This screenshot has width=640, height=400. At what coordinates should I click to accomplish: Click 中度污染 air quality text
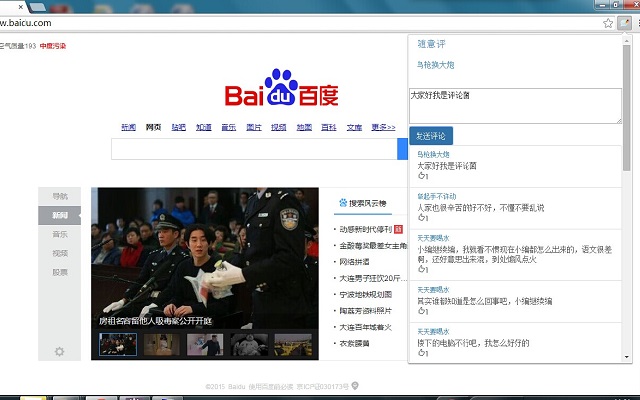[x=53, y=46]
